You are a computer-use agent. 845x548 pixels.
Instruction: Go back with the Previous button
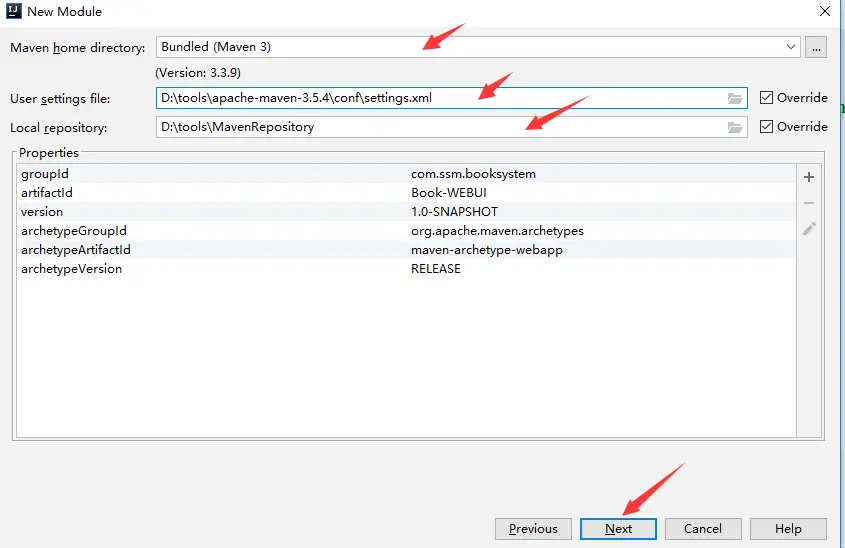pos(533,529)
